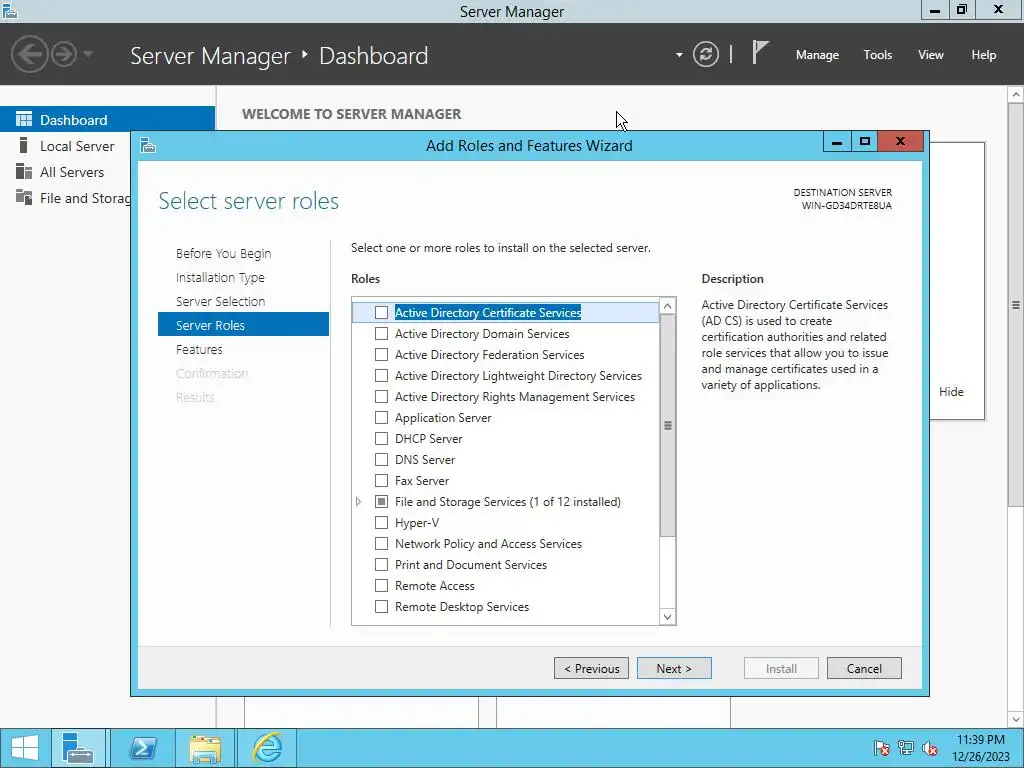
Task: Enable the Application Server role
Action: (x=381, y=417)
